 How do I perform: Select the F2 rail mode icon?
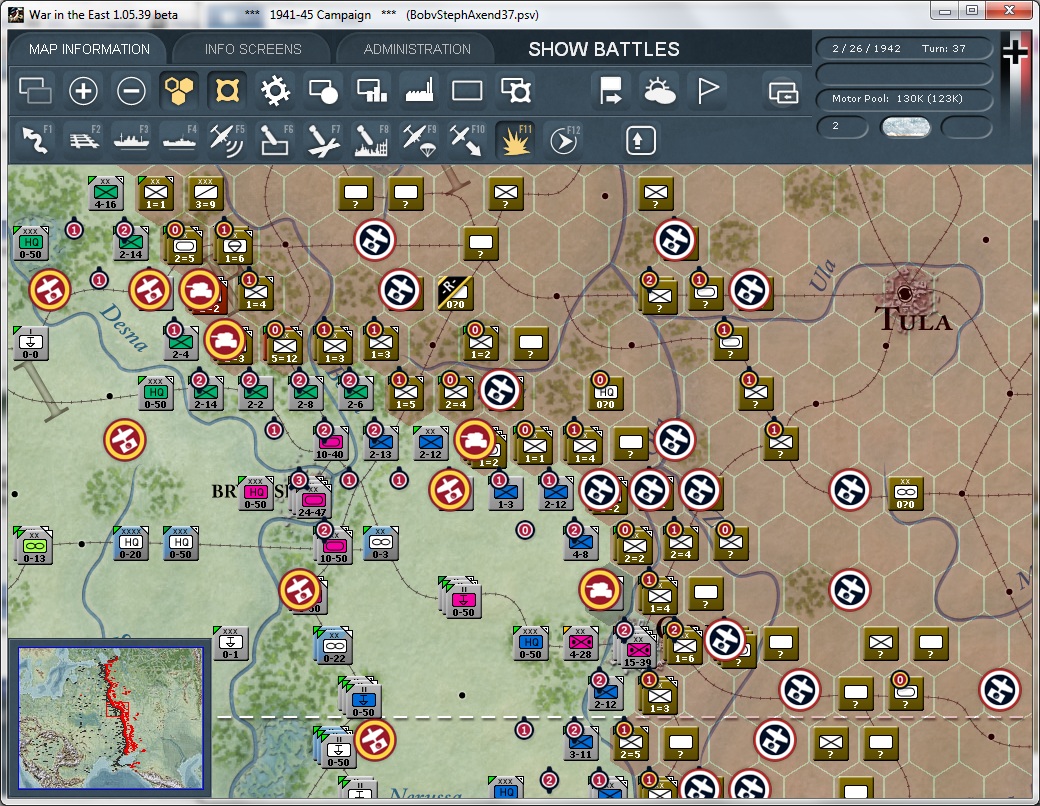(83, 140)
